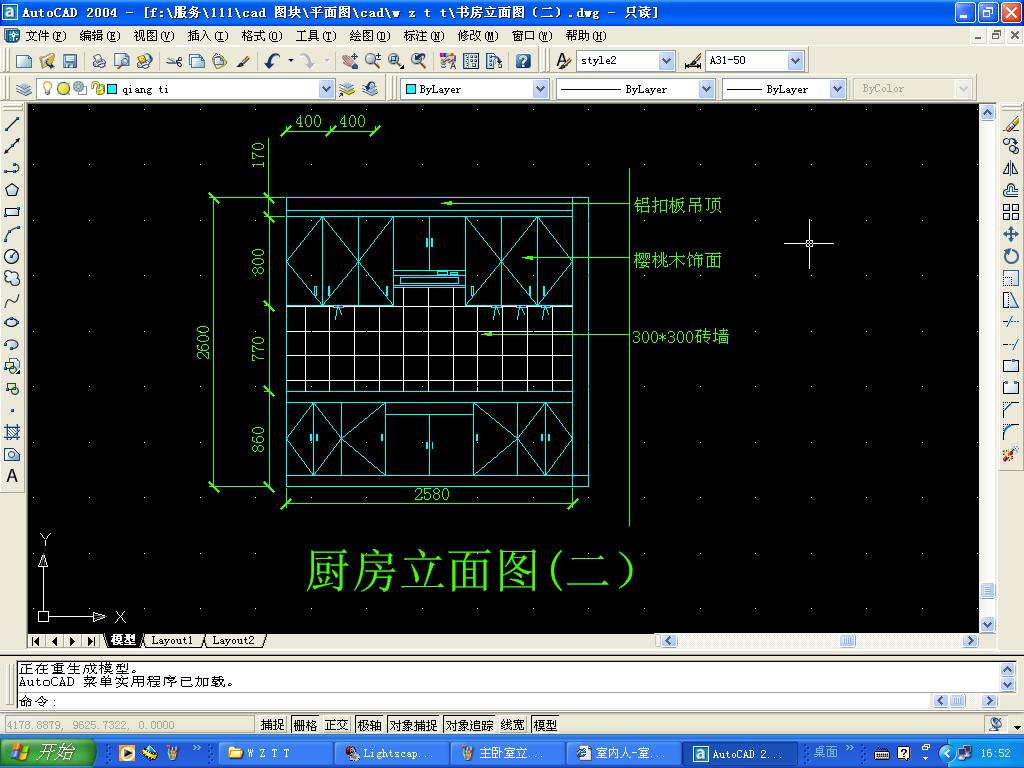Click the Rotate modify tool

click(x=1011, y=256)
